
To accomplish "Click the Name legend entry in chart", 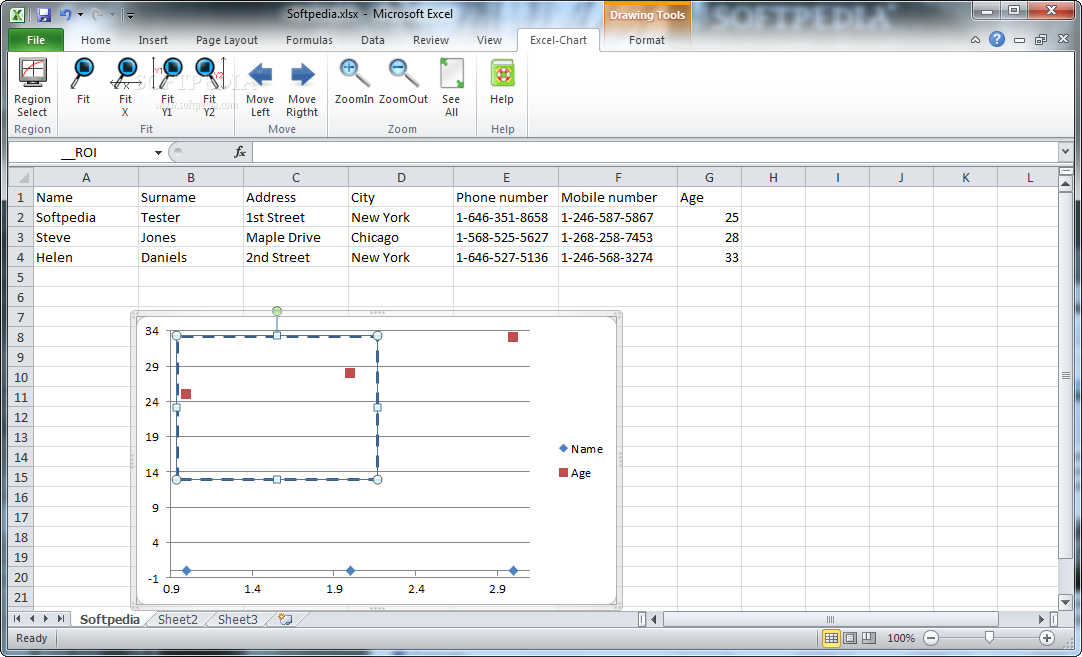I will pos(580,449).
